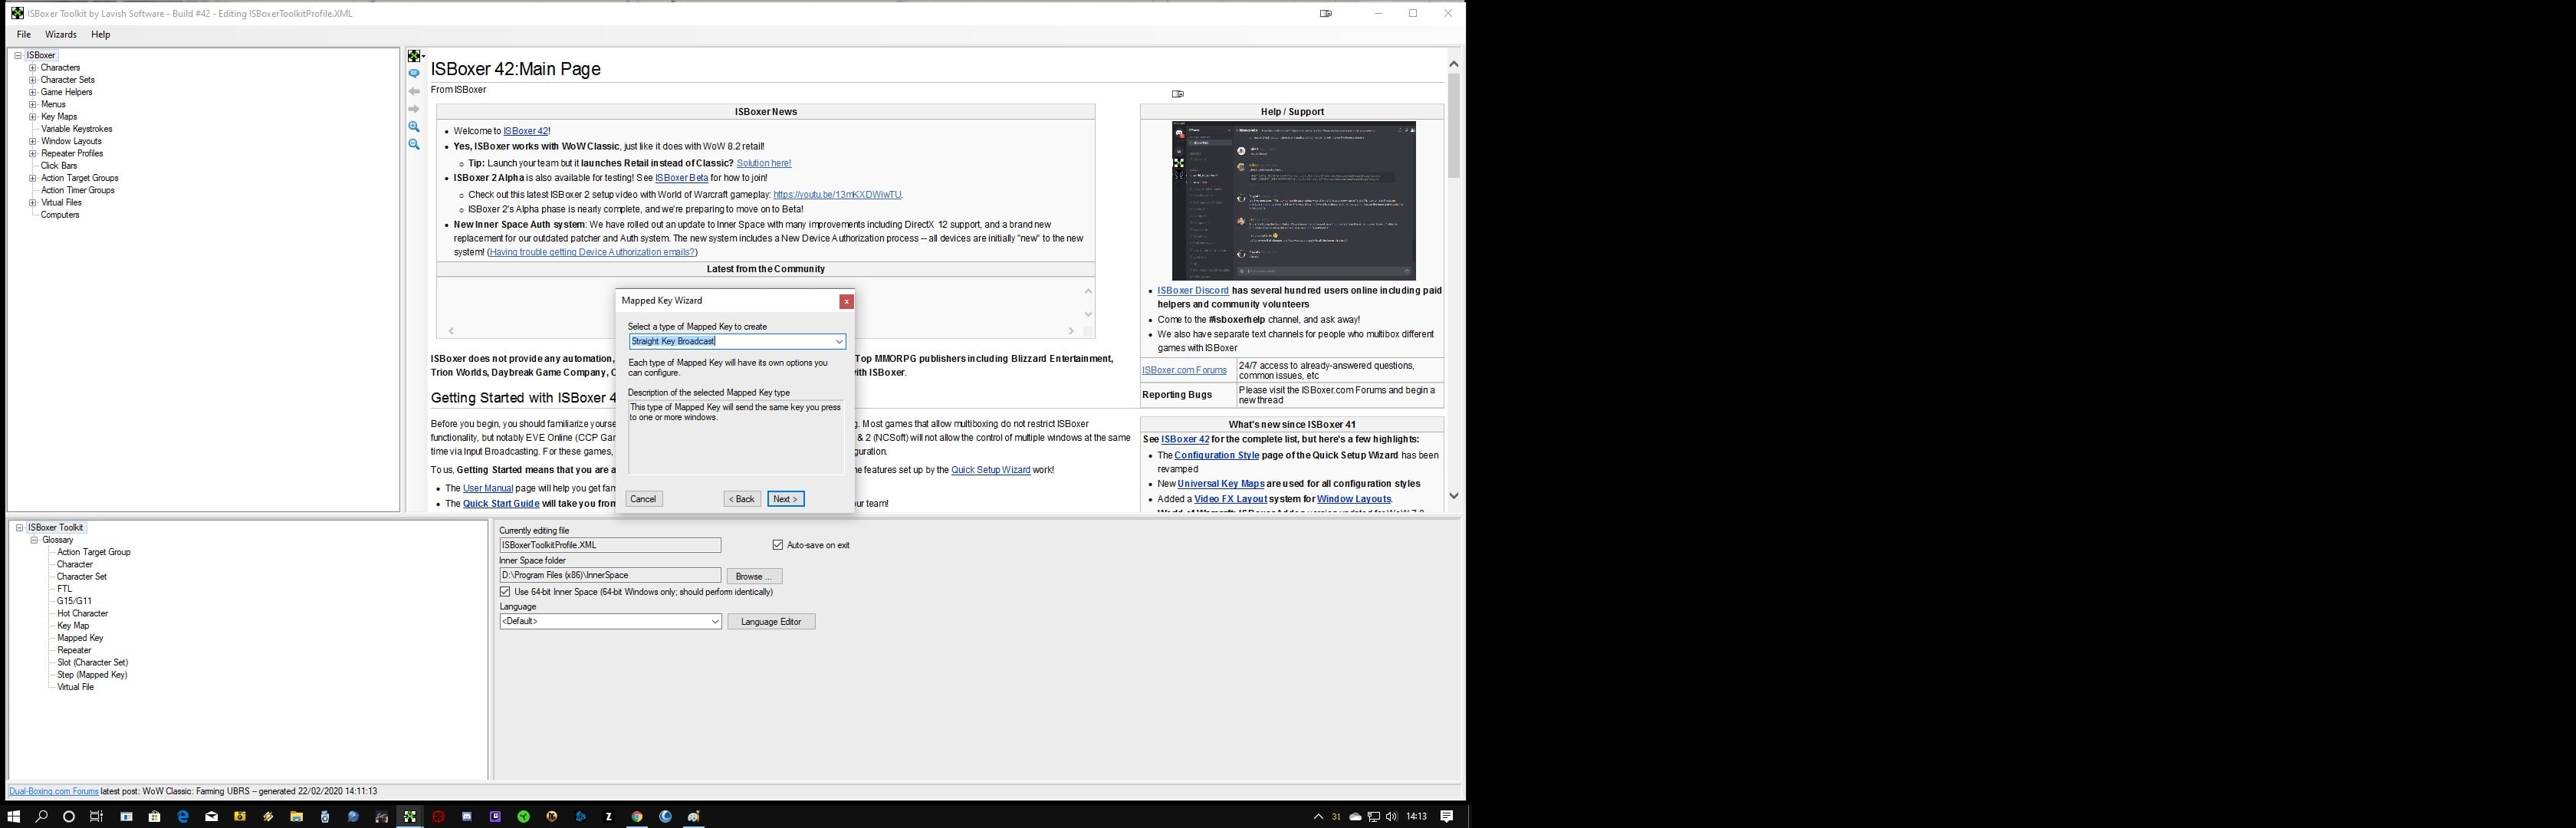Image resolution: width=2576 pixels, height=828 pixels.
Task: Show hidden system tray icons
Action: (x=1318, y=816)
